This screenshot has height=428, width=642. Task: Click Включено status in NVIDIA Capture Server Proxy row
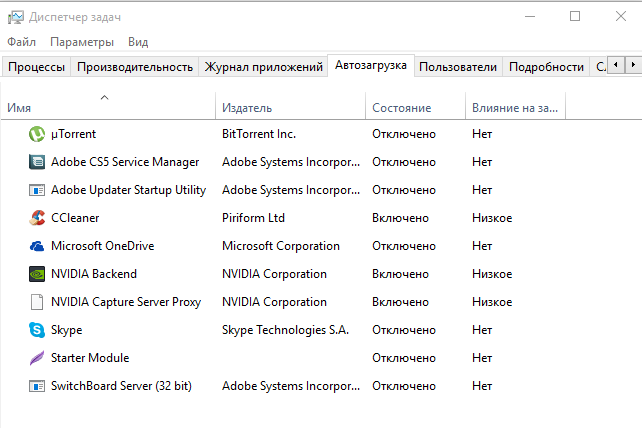(400, 302)
